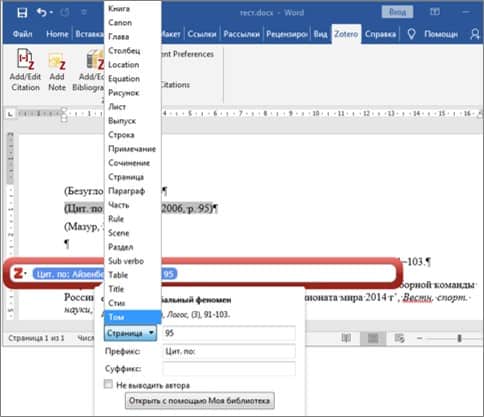The image size is (484, 417).
Task: Toggle Не выводить автора checkbox
Action: [x=108, y=384]
